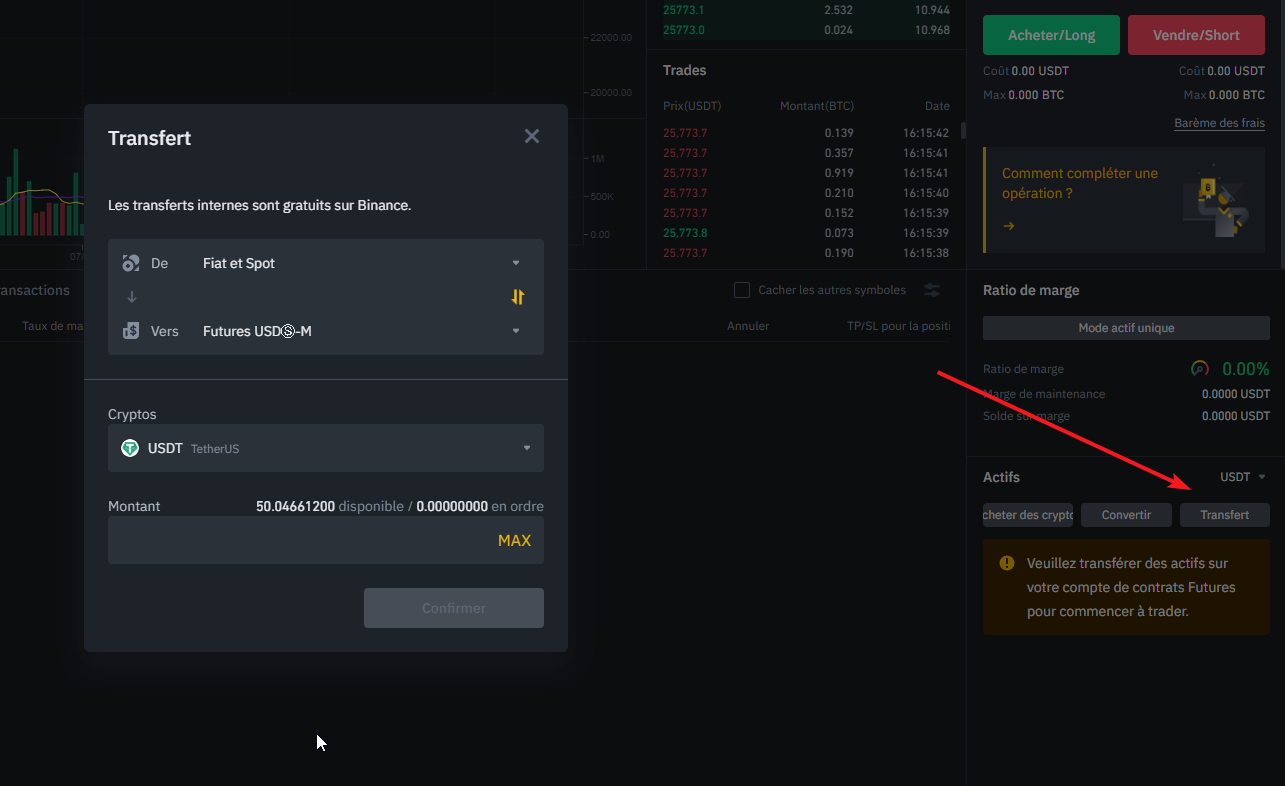1285x786 pixels.
Task: Click the 0.00% margin ratio value
Action: [x=1246, y=369]
